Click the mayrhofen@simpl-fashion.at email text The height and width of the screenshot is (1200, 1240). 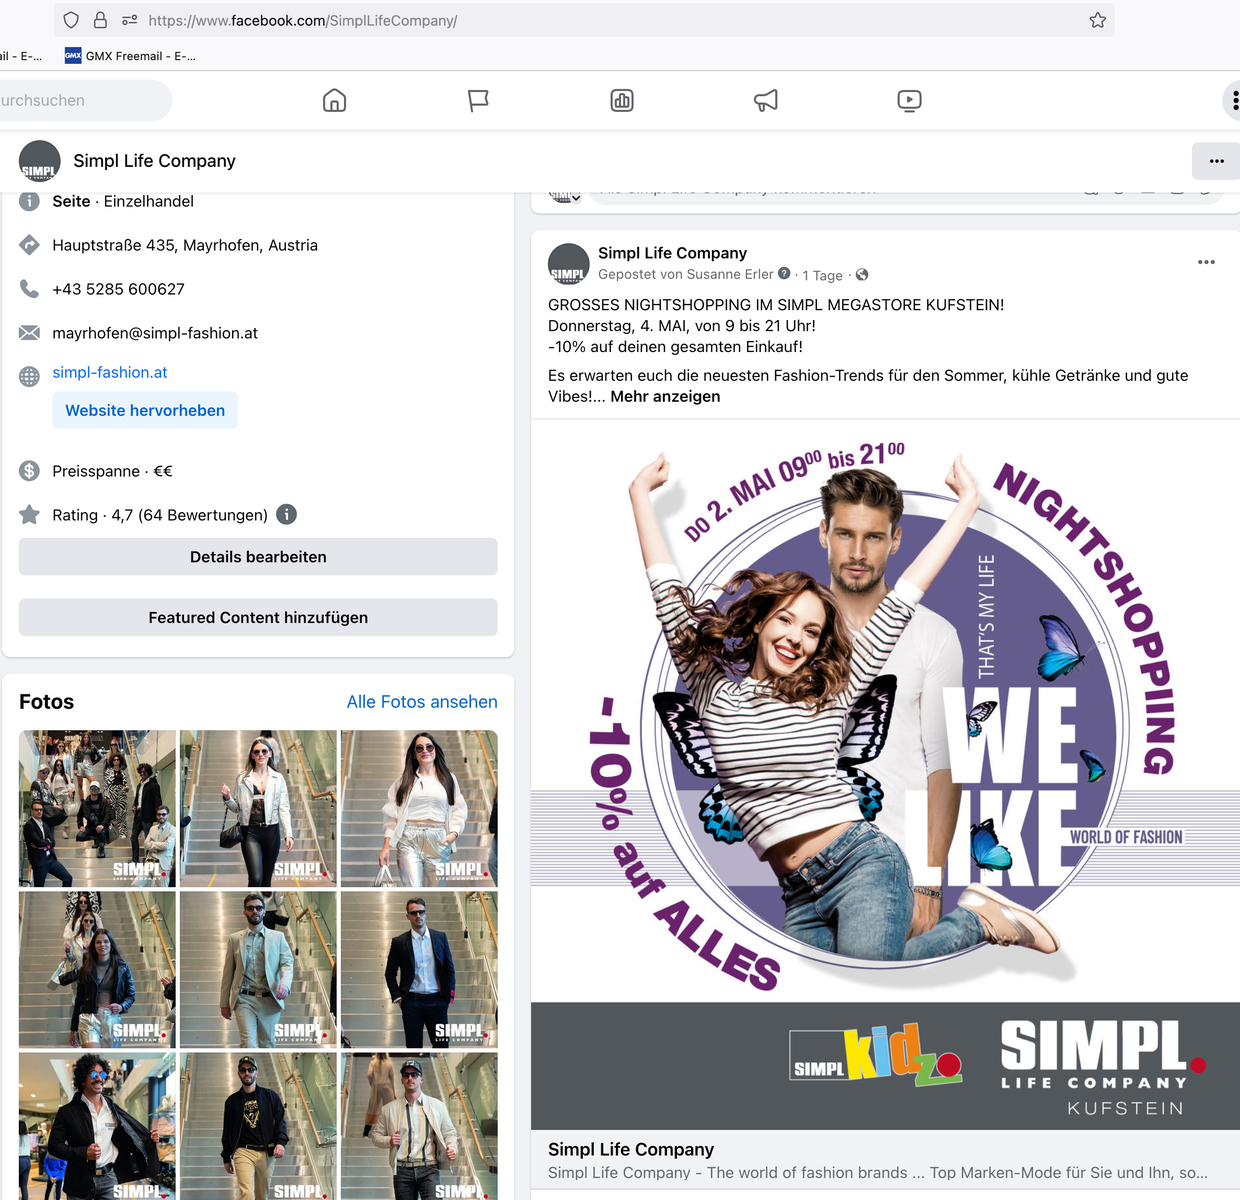[155, 333]
